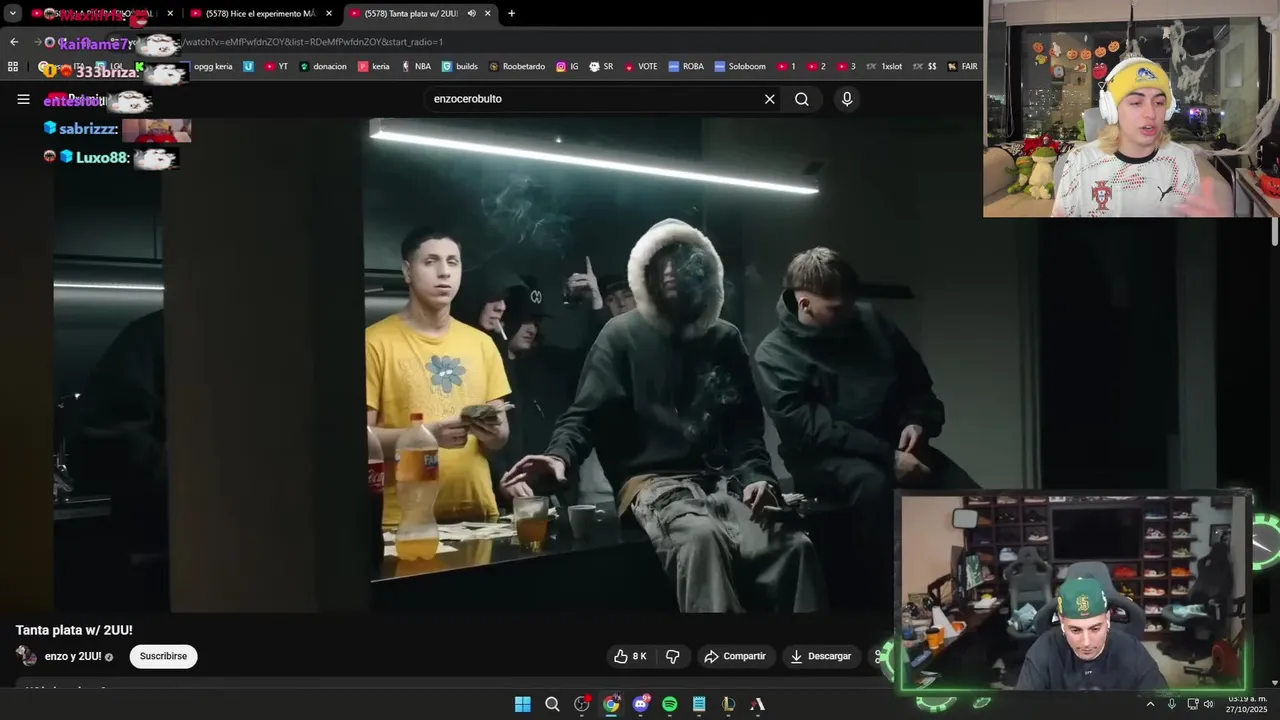Open the YT bookmark
Screen dimensions: 1280x720
pos(277,66)
